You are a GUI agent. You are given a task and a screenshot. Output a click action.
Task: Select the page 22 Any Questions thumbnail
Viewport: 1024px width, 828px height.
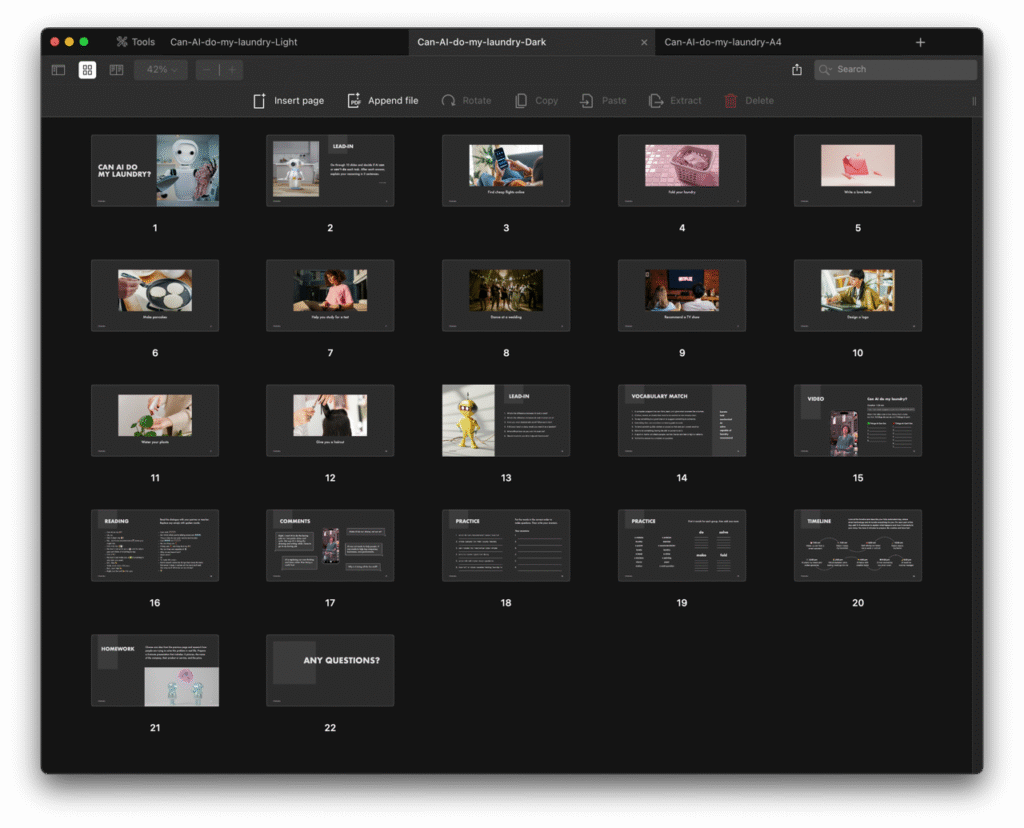330,670
